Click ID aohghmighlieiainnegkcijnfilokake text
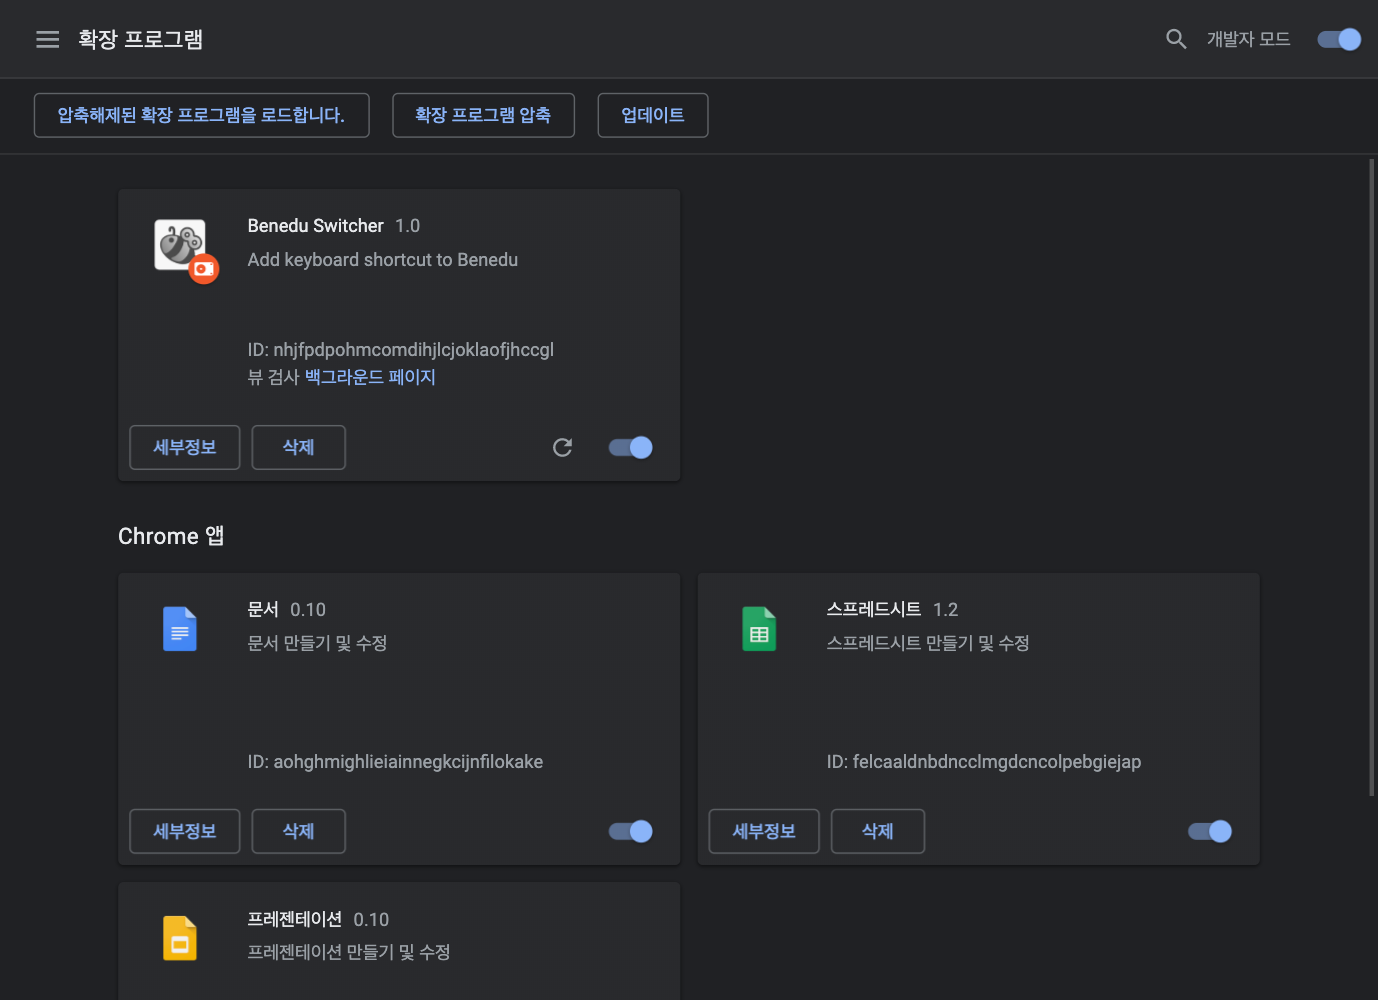 (x=395, y=762)
